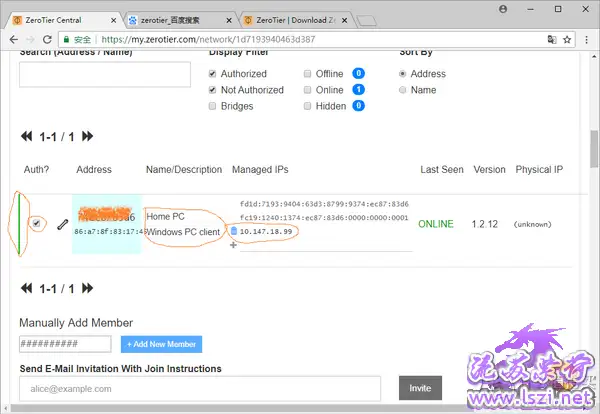This screenshot has width=600, height=414.
Task: Click the vertical page scrollbar thumb
Action: click(x=594, y=149)
